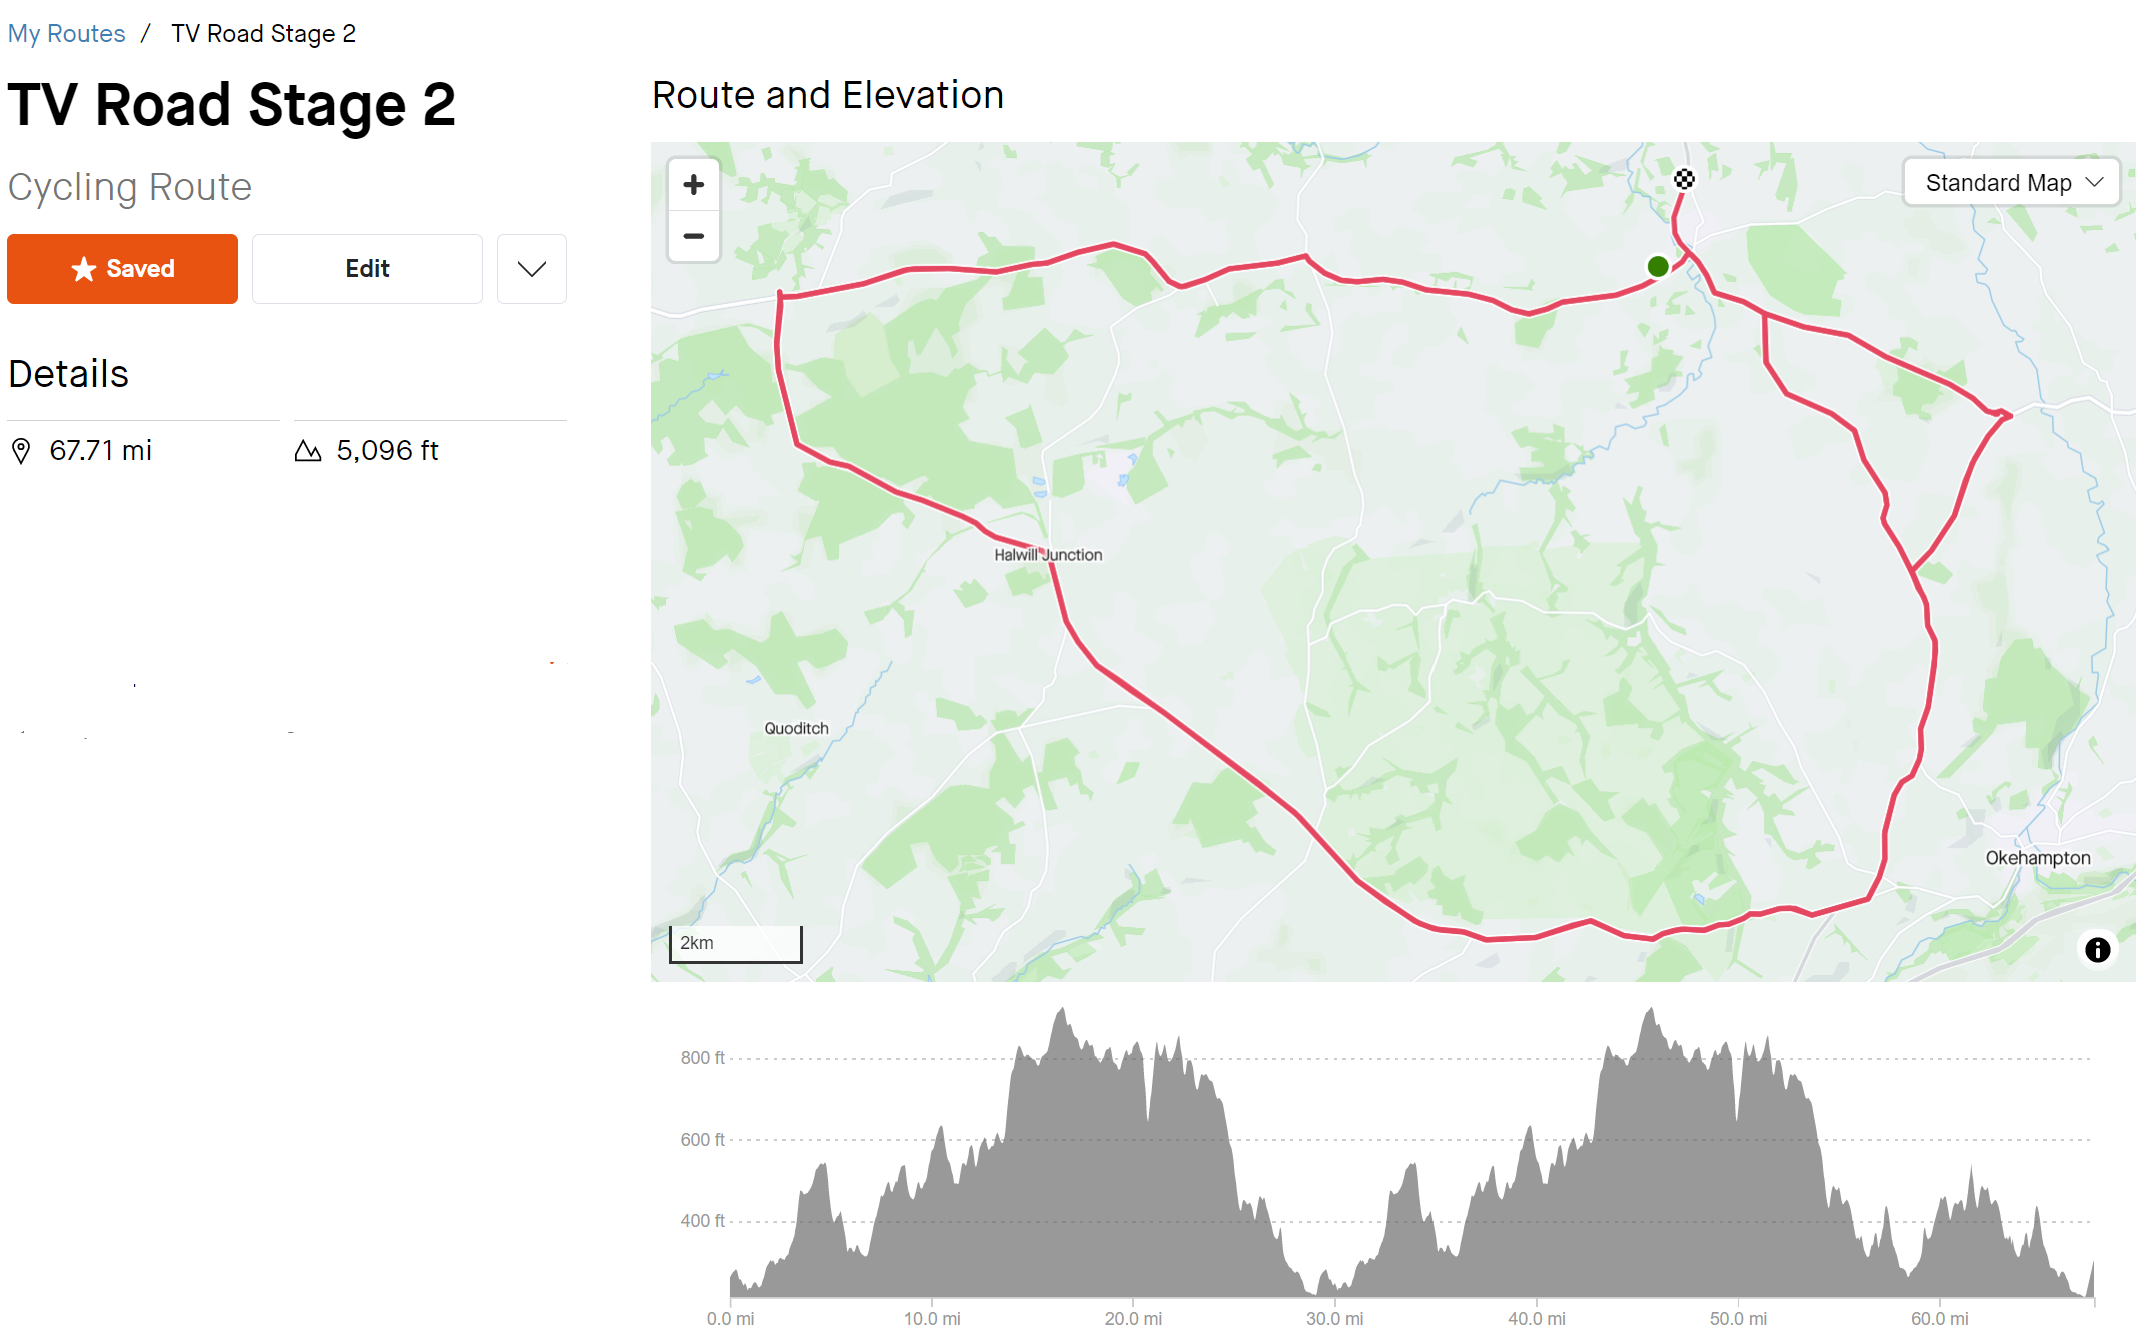
Task: Click the green route start marker
Action: (x=1658, y=266)
